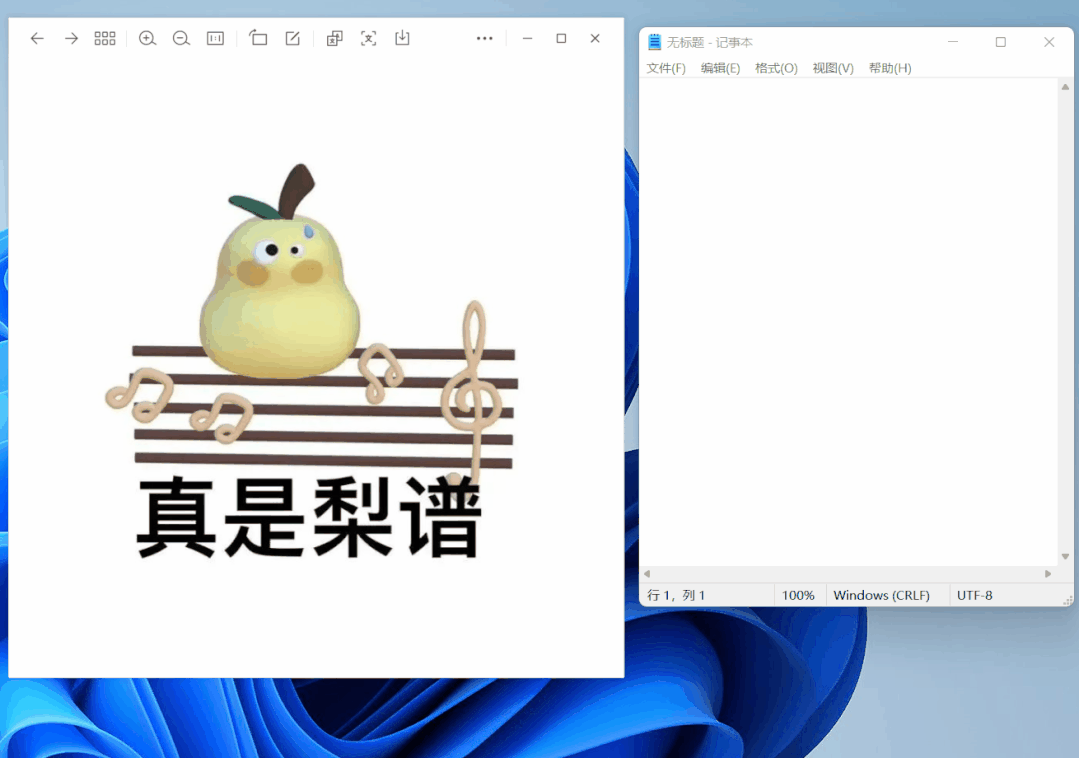Rotate the pear image
The width and height of the screenshot is (1079, 758).
tap(258, 38)
